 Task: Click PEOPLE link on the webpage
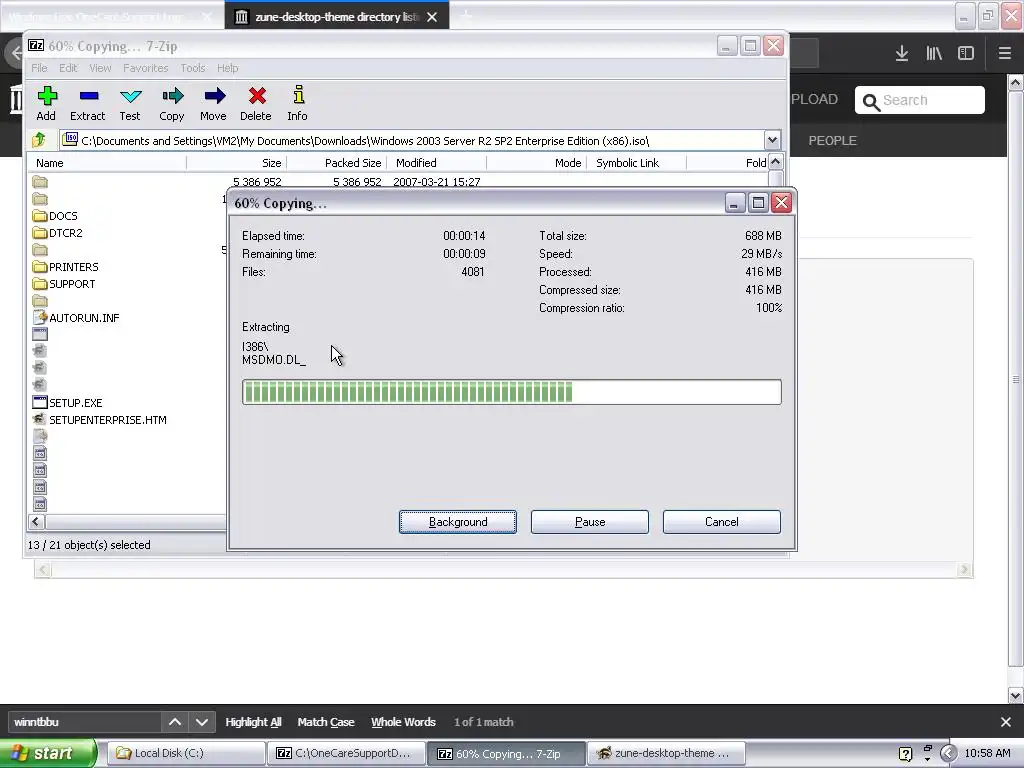(x=833, y=140)
